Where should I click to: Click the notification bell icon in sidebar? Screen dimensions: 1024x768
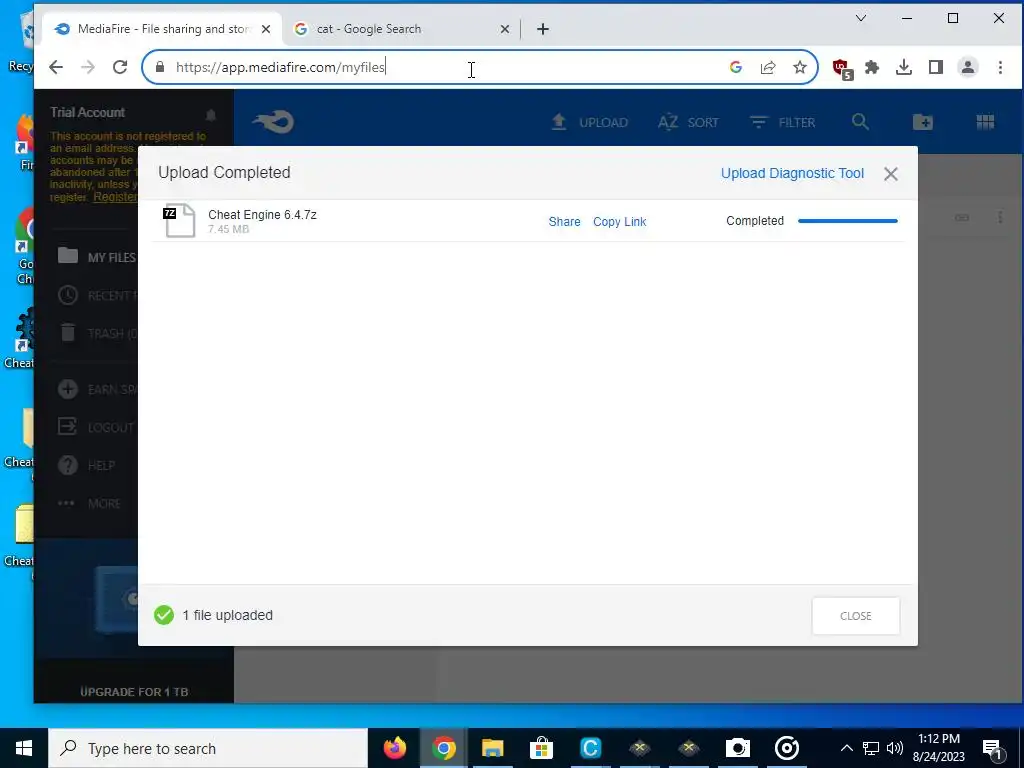click(210, 115)
